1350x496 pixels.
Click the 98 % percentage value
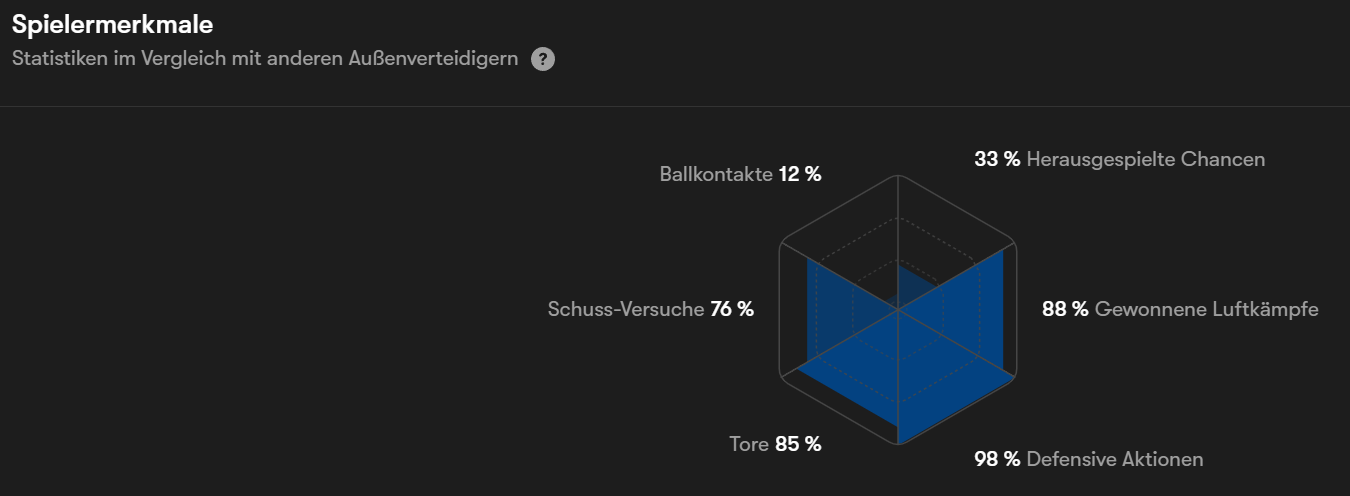click(x=997, y=459)
